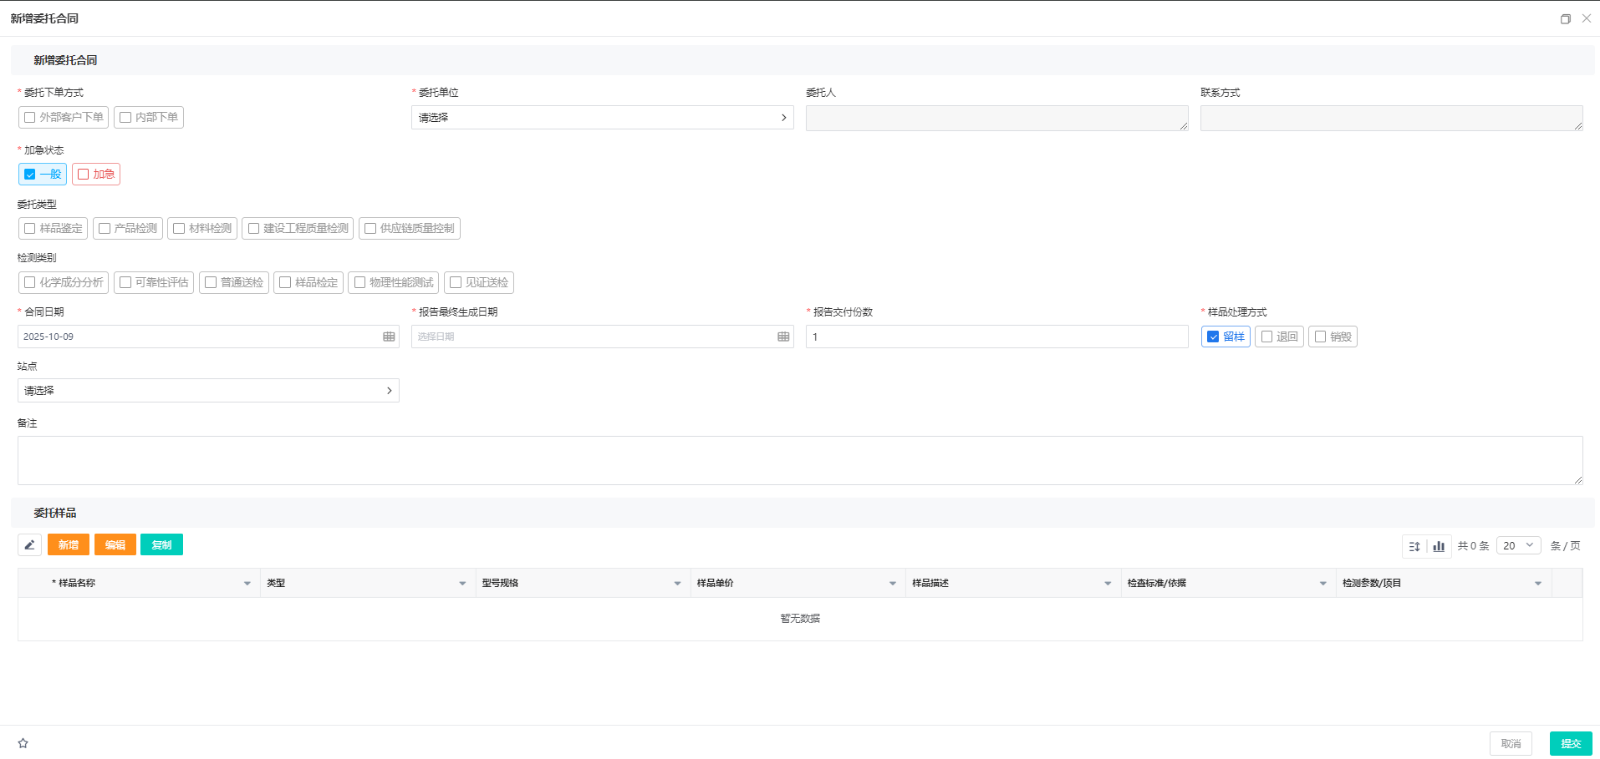Click the edit pencil icon beside 新增
1600x759 pixels.
point(29,545)
